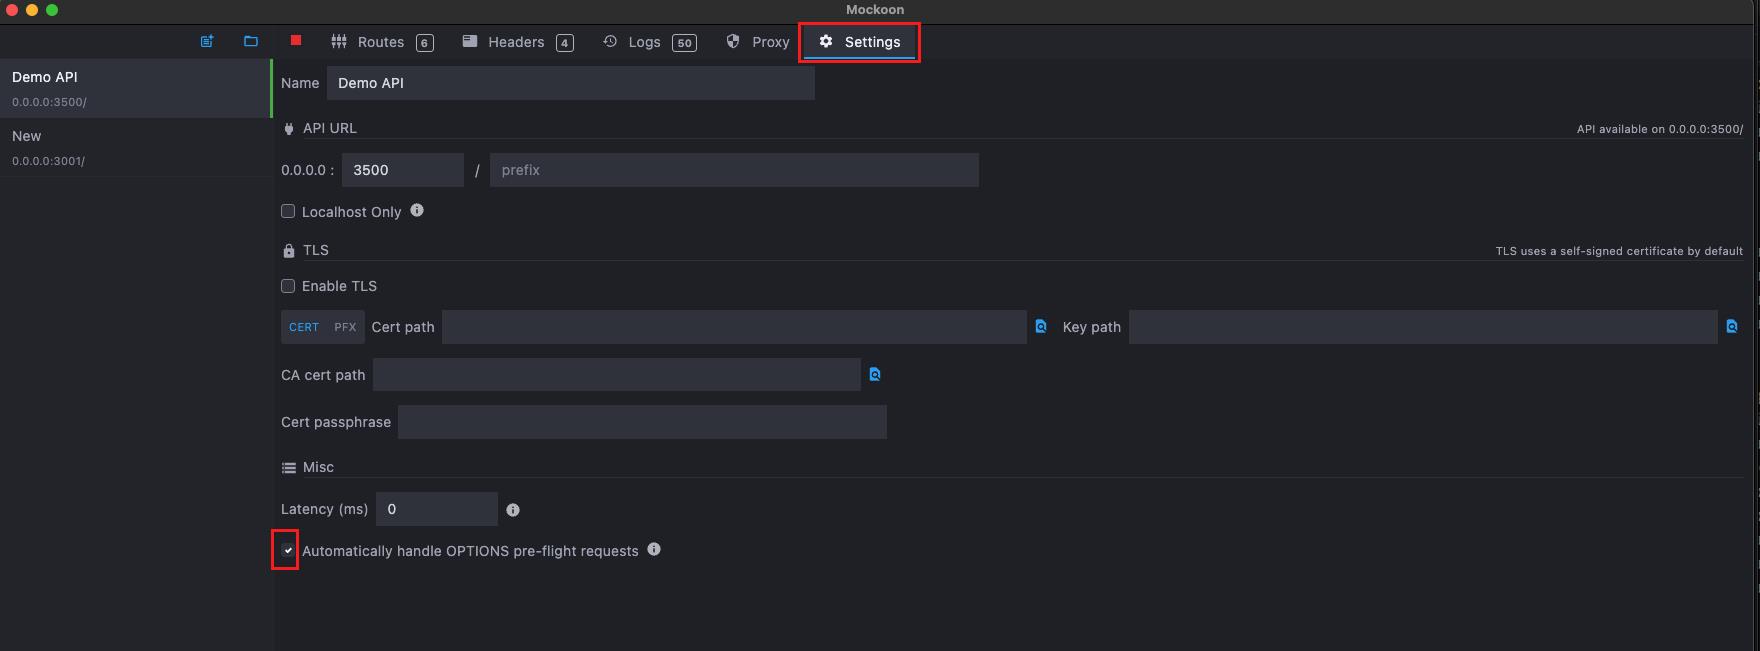This screenshot has height=651, width=1760.
Task: Browse for CA cert path file
Action: click(x=875, y=374)
